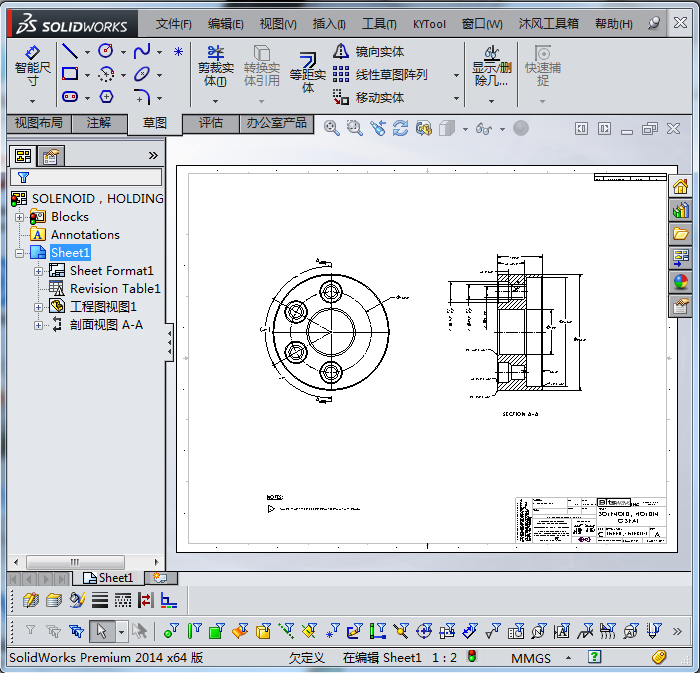Image resolution: width=700 pixels, height=673 pixels.
Task: Switch to the 评估 tab
Action: point(210,123)
